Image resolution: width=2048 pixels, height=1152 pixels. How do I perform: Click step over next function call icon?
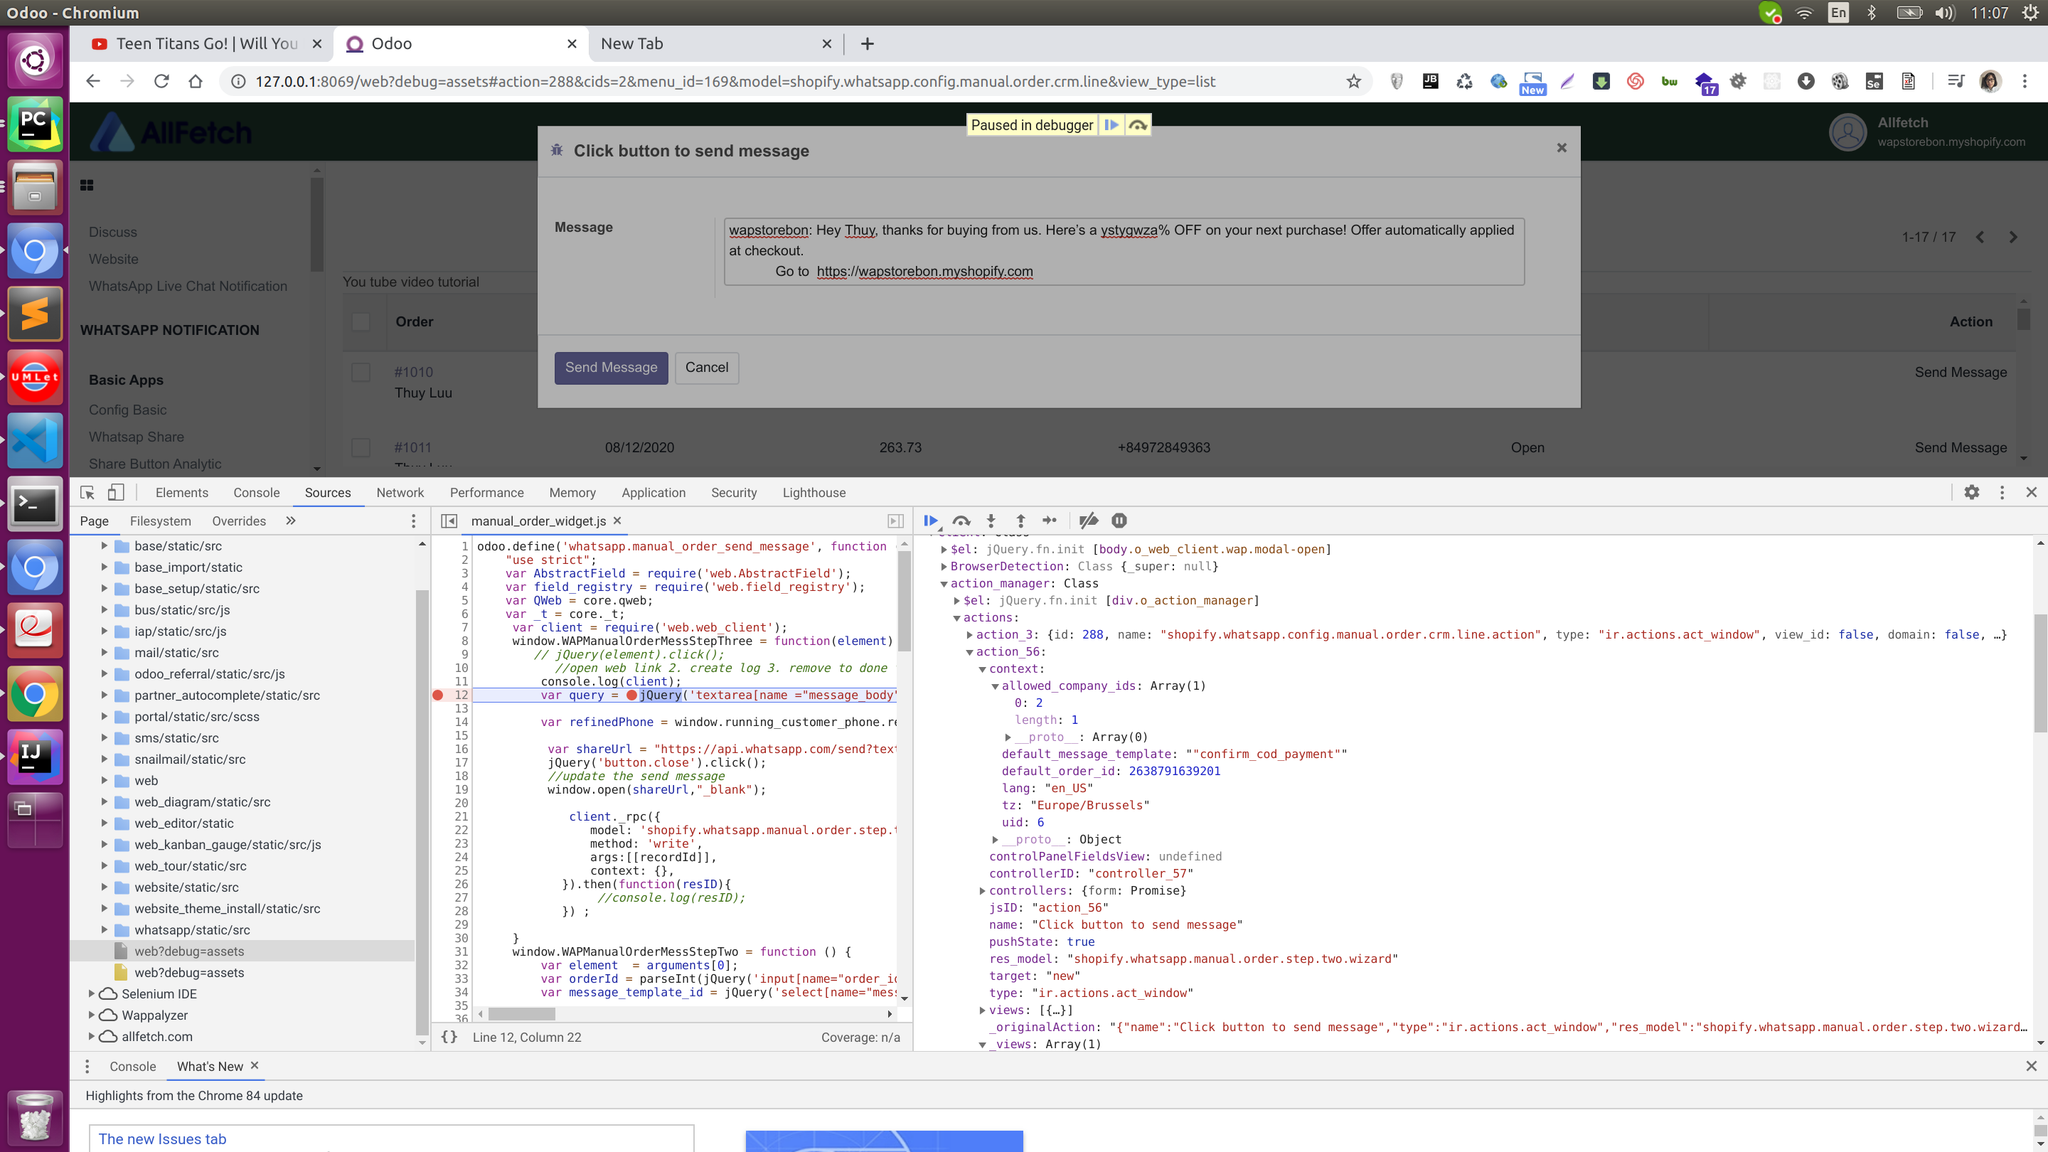pyautogui.click(x=961, y=521)
